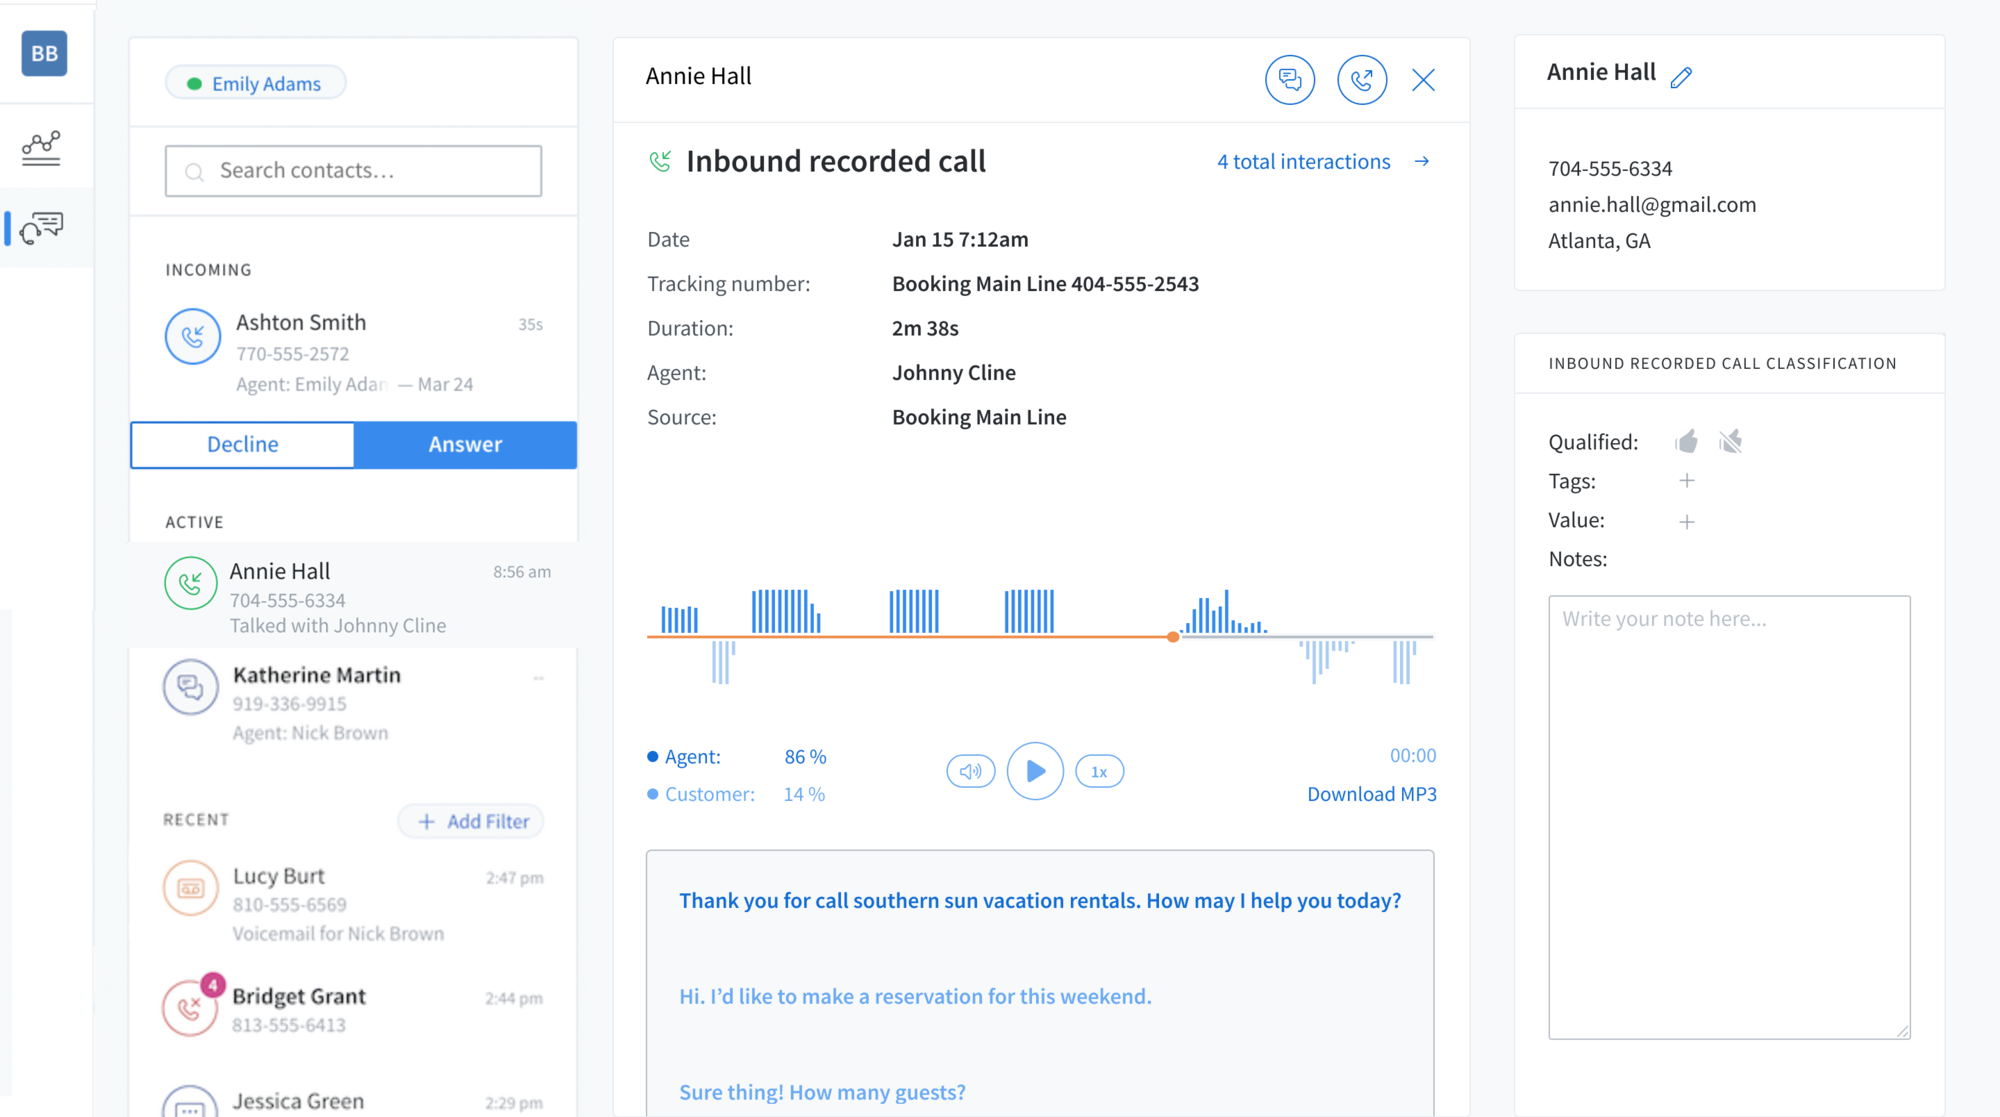Mark call as qualified with thumbs up
2000x1117 pixels.
[1687, 441]
